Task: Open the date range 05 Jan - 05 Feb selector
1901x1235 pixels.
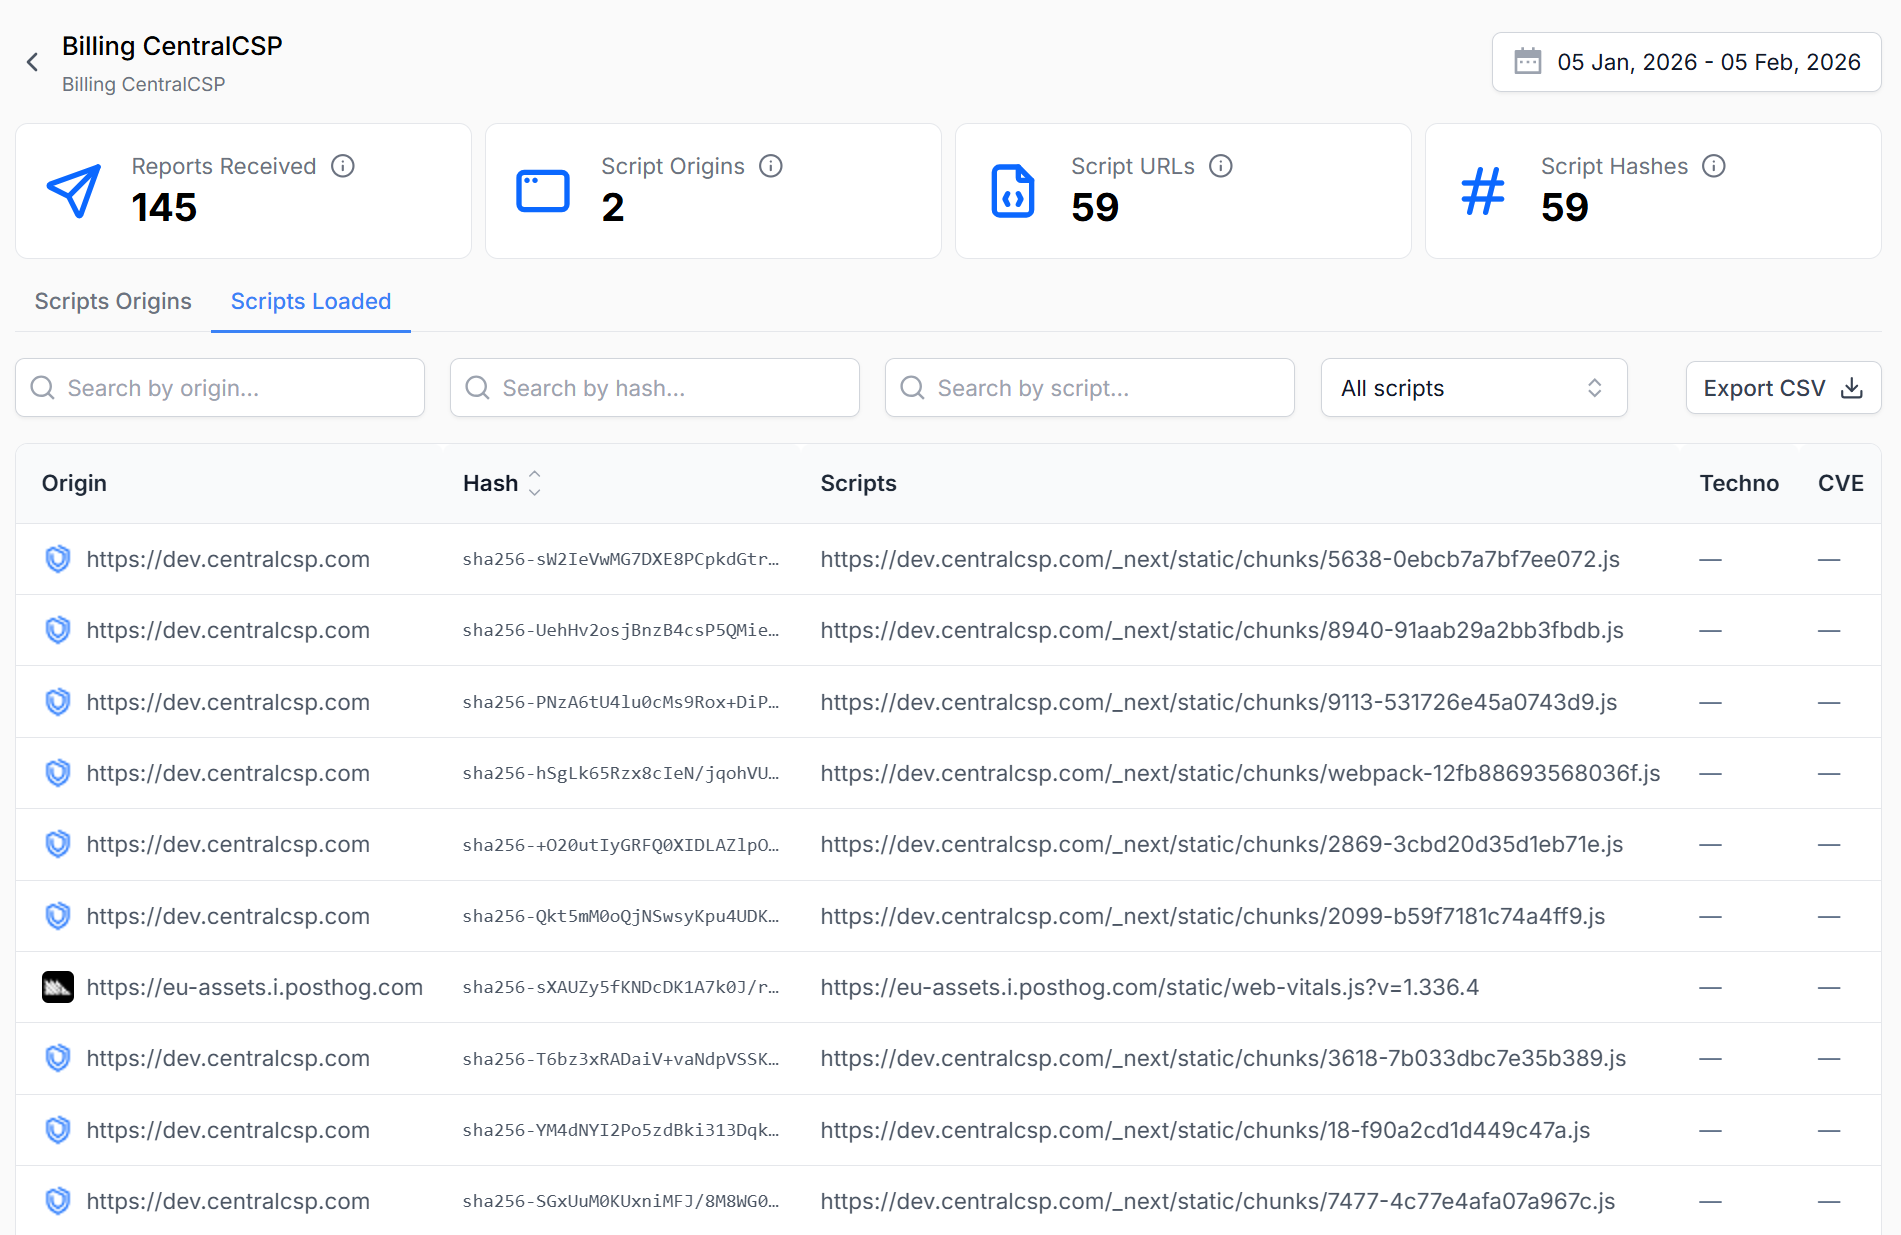Action: pos(1686,61)
